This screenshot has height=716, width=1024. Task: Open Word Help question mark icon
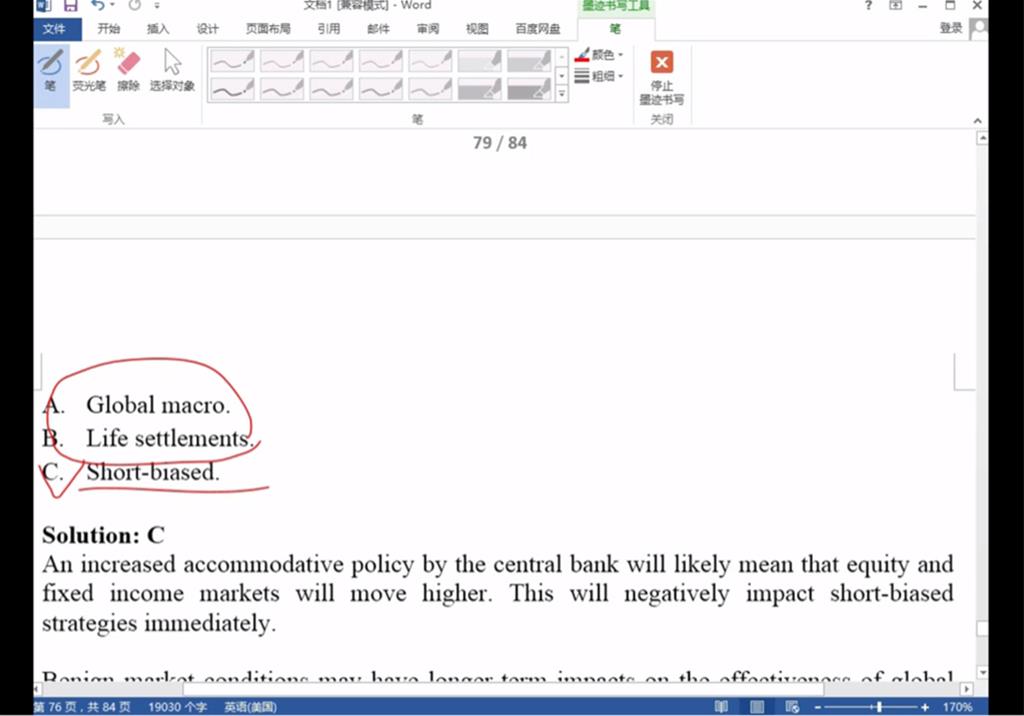868,5
